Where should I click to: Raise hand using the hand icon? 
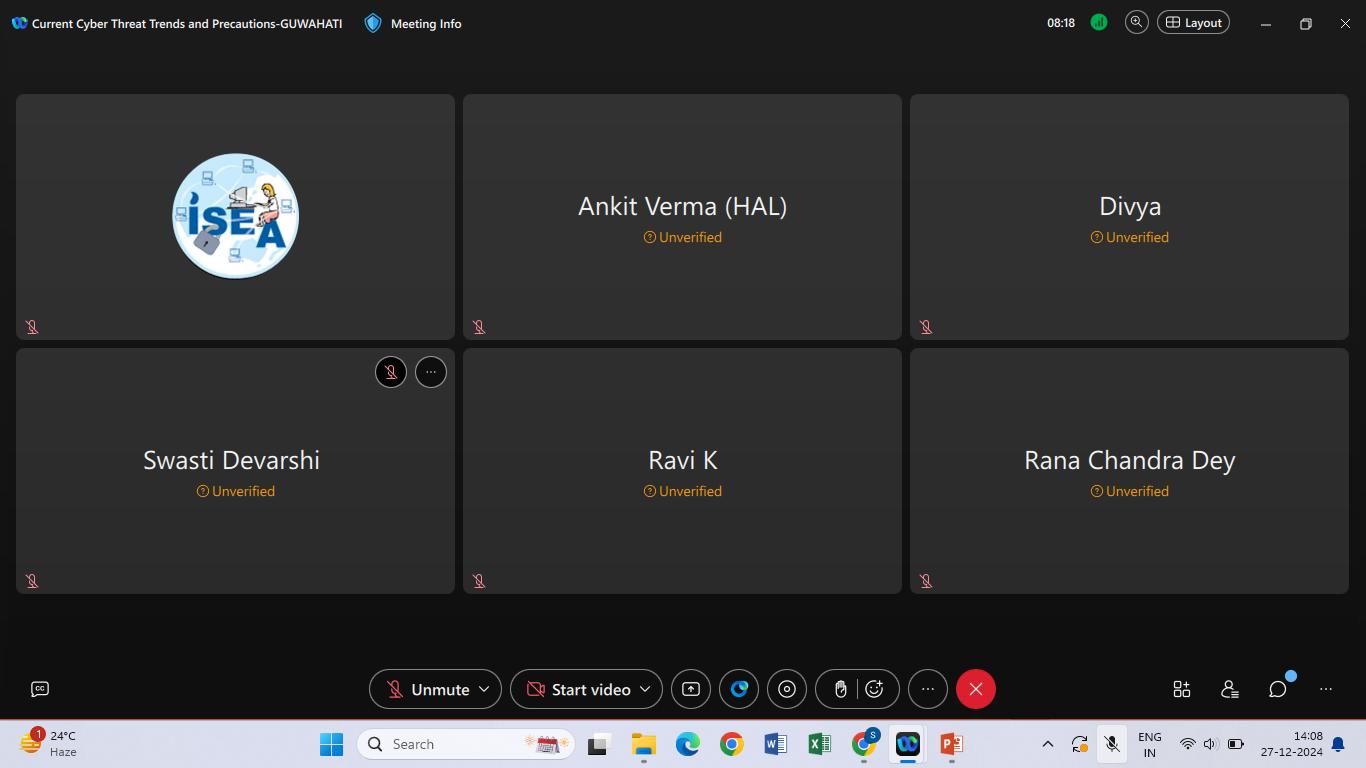click(x=841, y=689)
